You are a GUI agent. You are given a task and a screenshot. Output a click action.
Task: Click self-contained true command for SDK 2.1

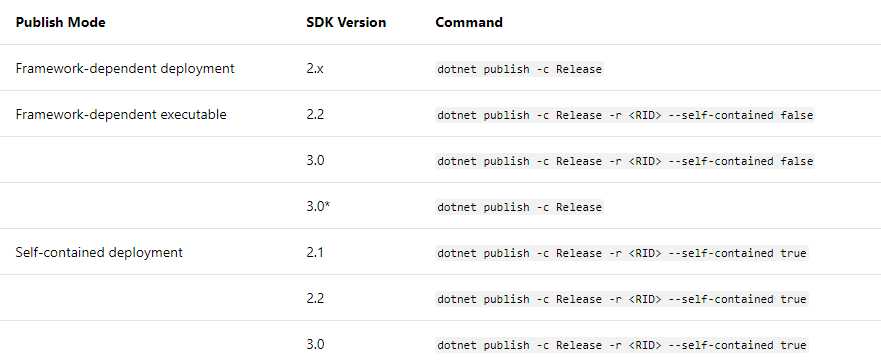pyautogui.click(x=622, y=253)
